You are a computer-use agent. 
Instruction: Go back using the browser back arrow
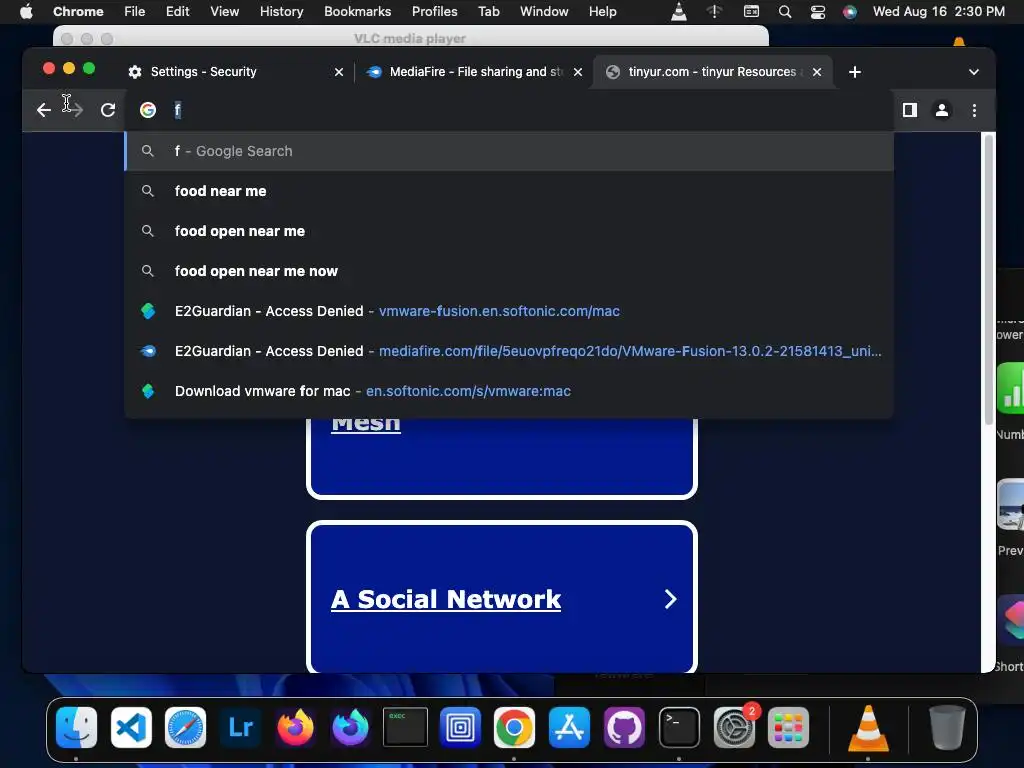44,110
